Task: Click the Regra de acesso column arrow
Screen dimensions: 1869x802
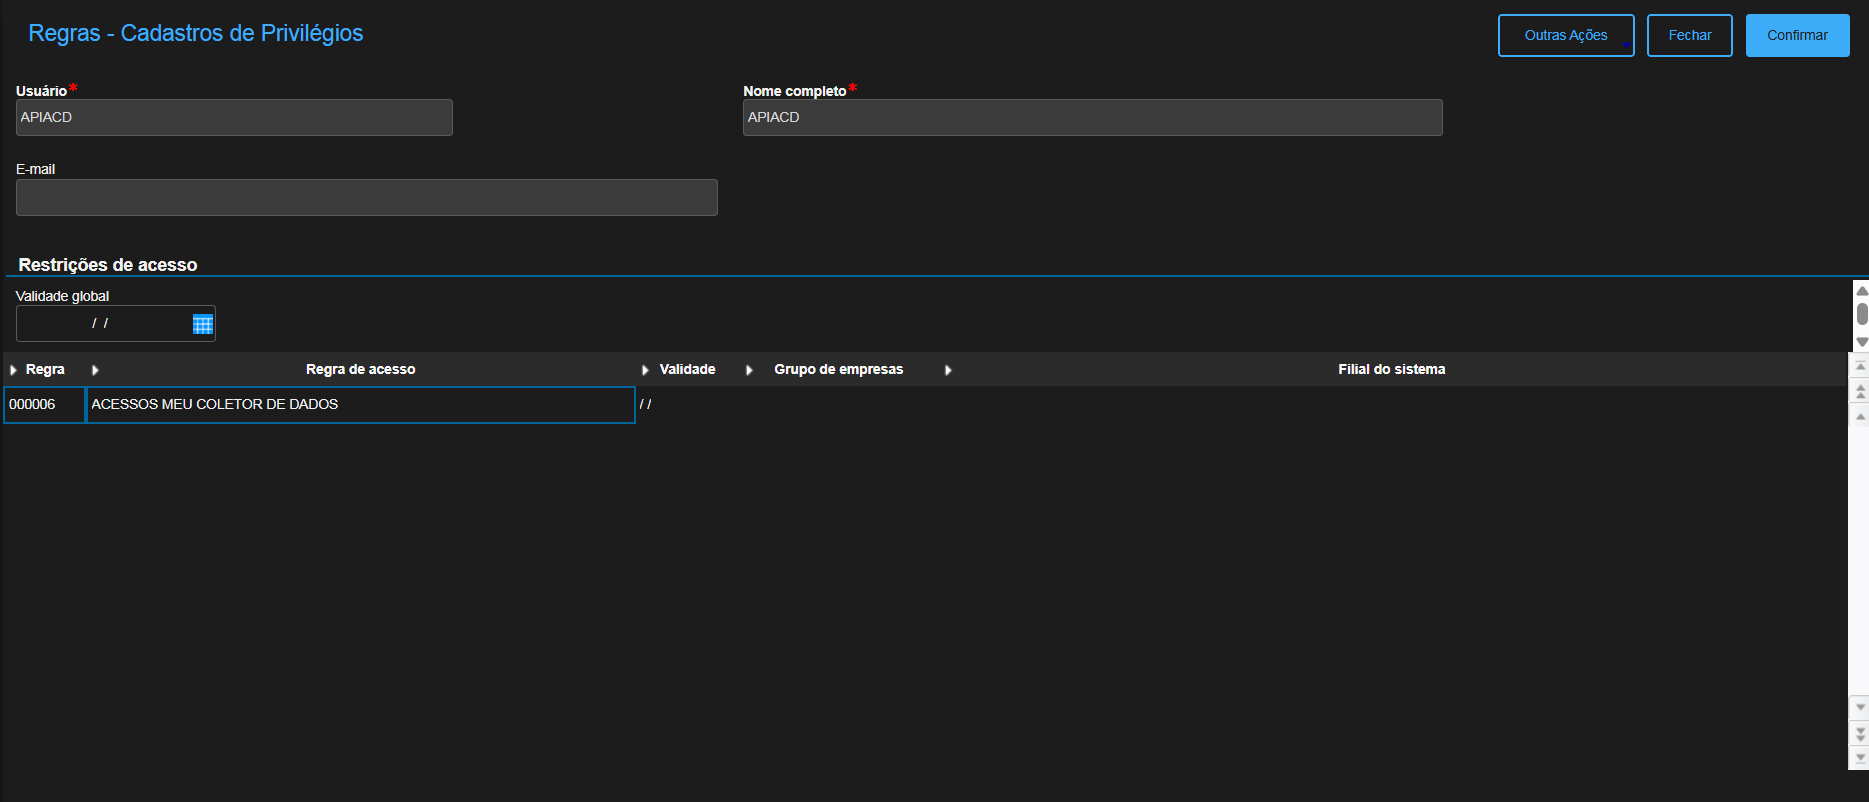Action: tap(96, 370)
